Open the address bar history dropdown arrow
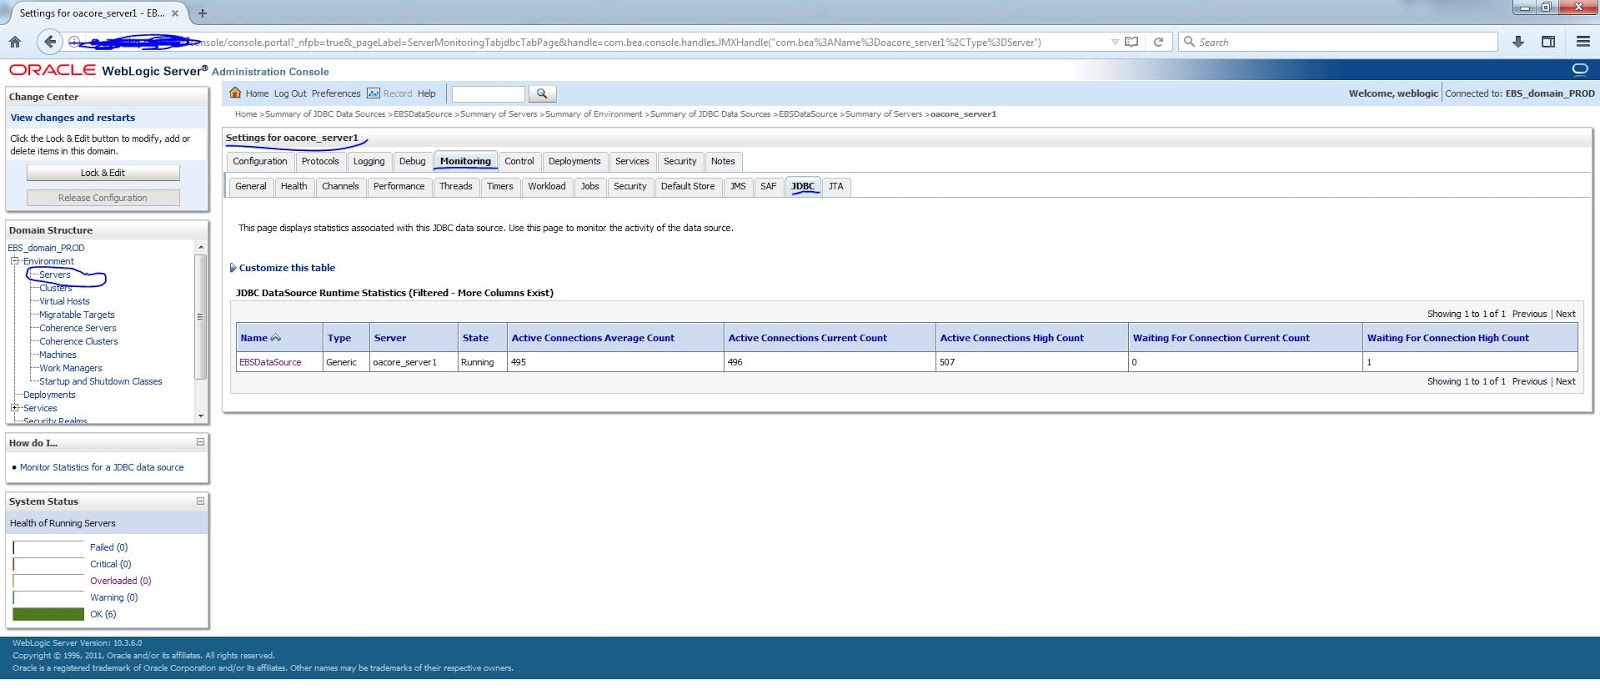The height and width of the screenshot is (690, 1600). point(1115,42)
